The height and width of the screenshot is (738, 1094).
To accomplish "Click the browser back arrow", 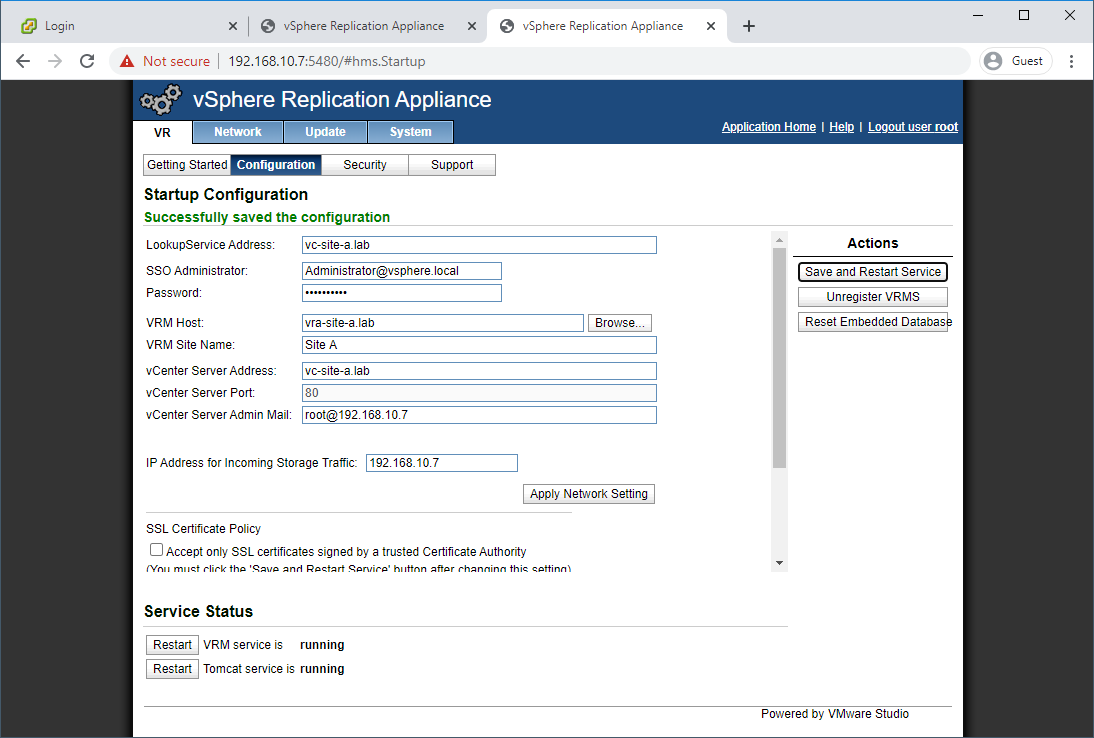I will click(23, 61).
